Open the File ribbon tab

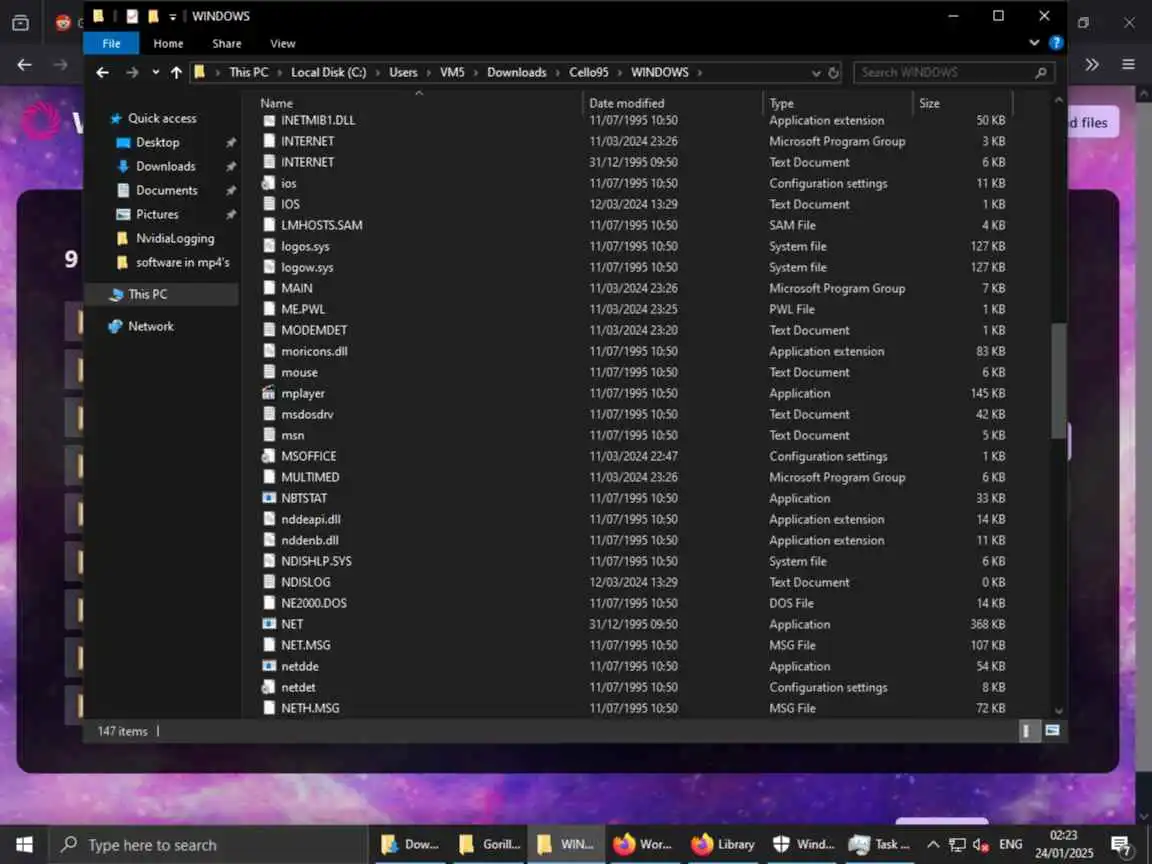tap(111, 43)
